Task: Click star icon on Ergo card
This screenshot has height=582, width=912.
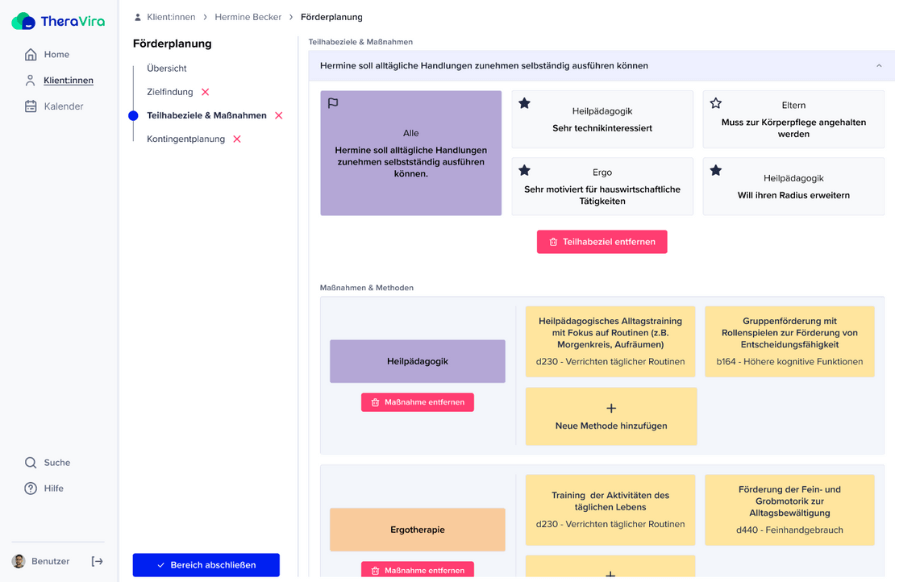Action: tap(525, 170)
